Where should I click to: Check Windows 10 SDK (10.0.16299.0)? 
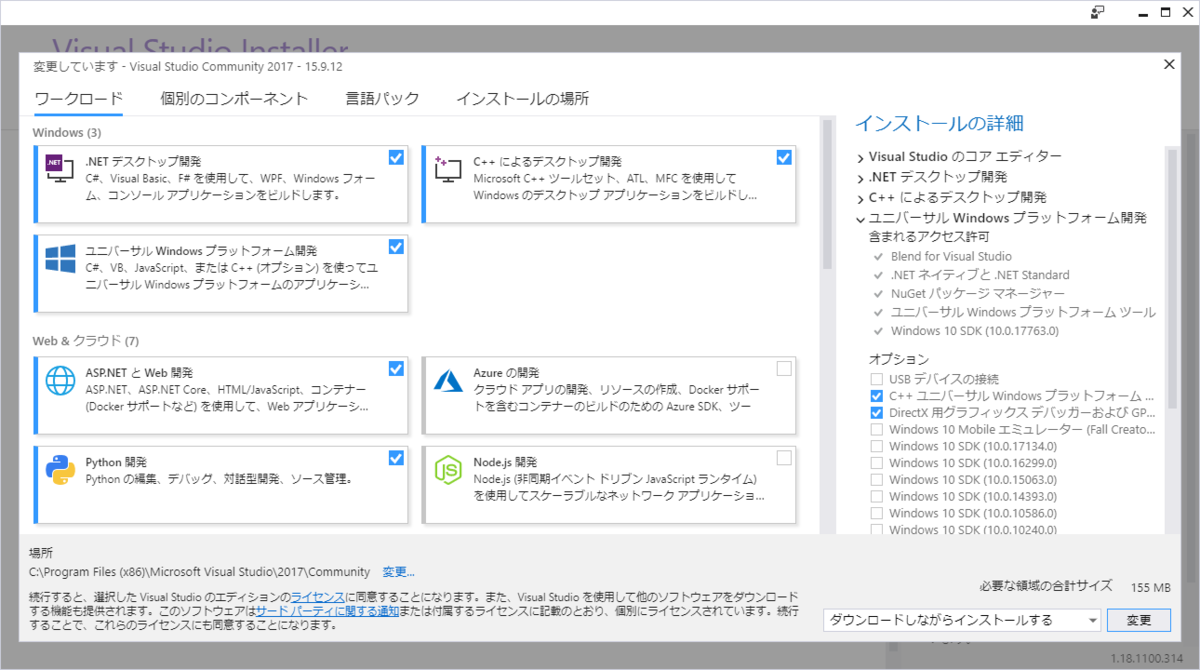pyautogui.click(x=876, y=464)
